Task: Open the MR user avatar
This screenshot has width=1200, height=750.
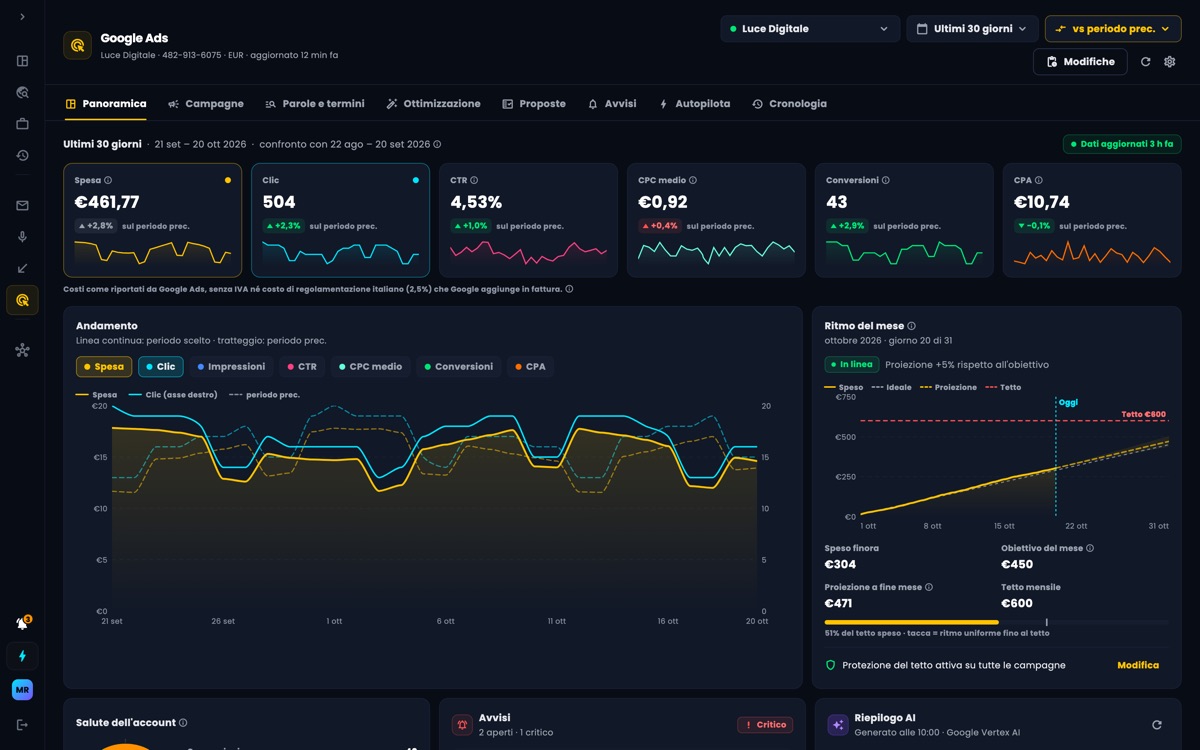Action: click(x=22, y=690)
